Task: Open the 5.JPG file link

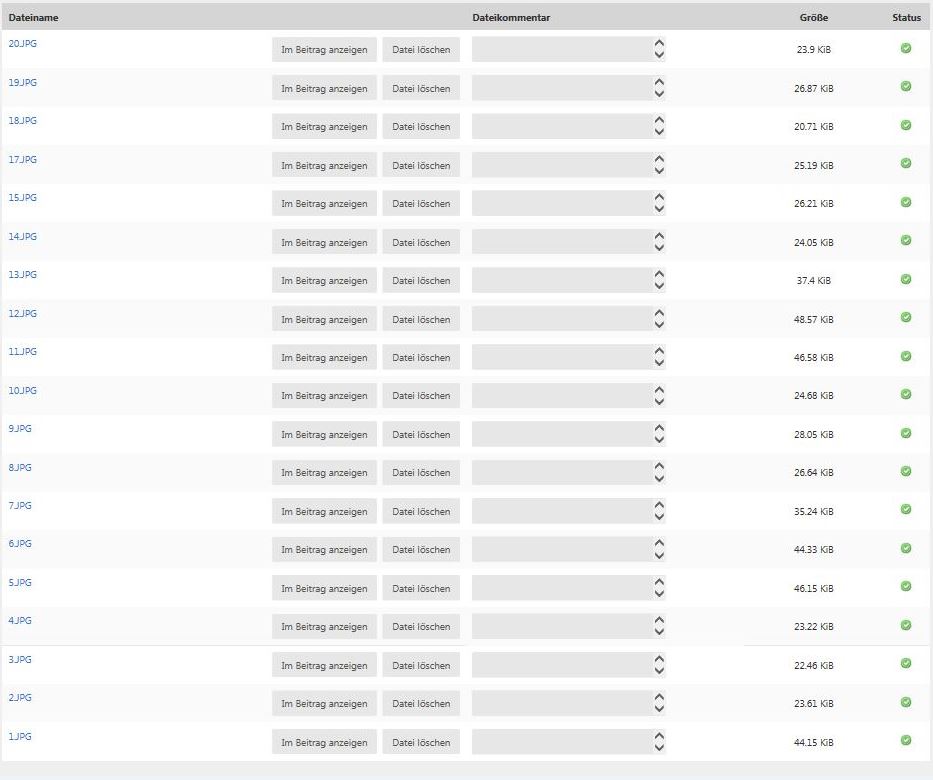Action: (x=20, y=583)
